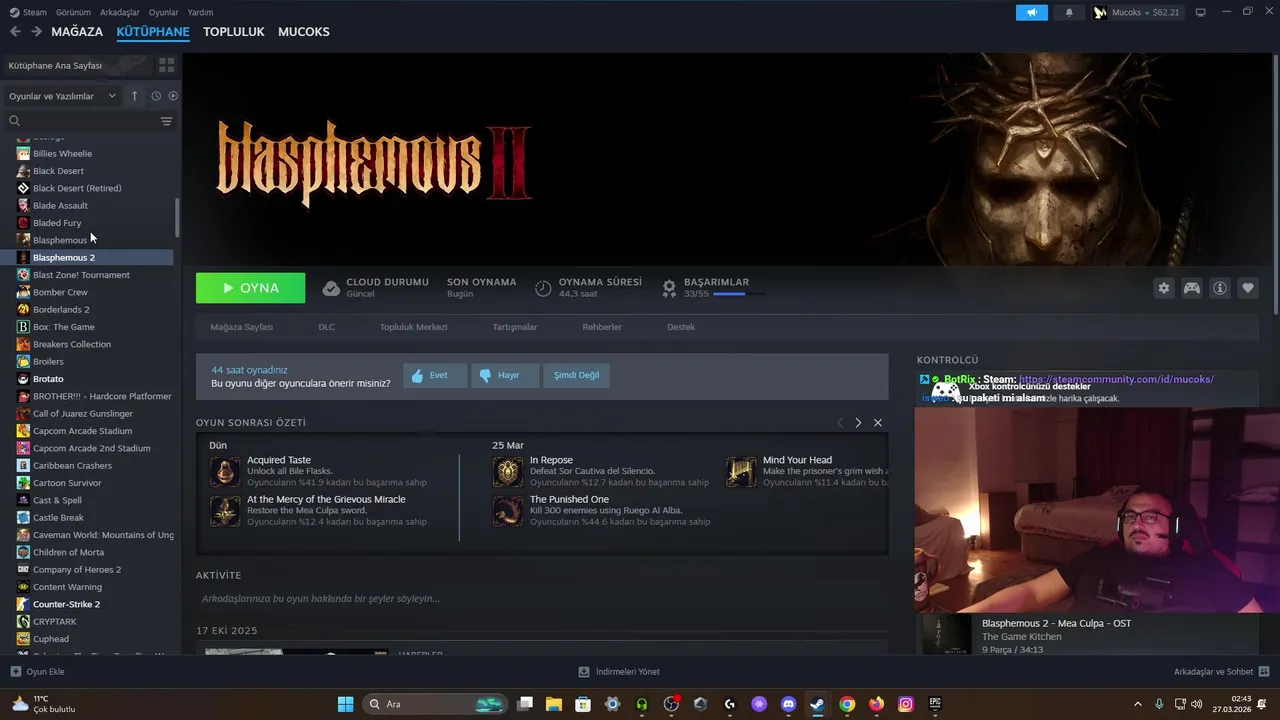This screenshot has height=720, width=1280.
Task: Open the Arkadaşlar menu
Action: pyautogui.click(x=120, y=12)
